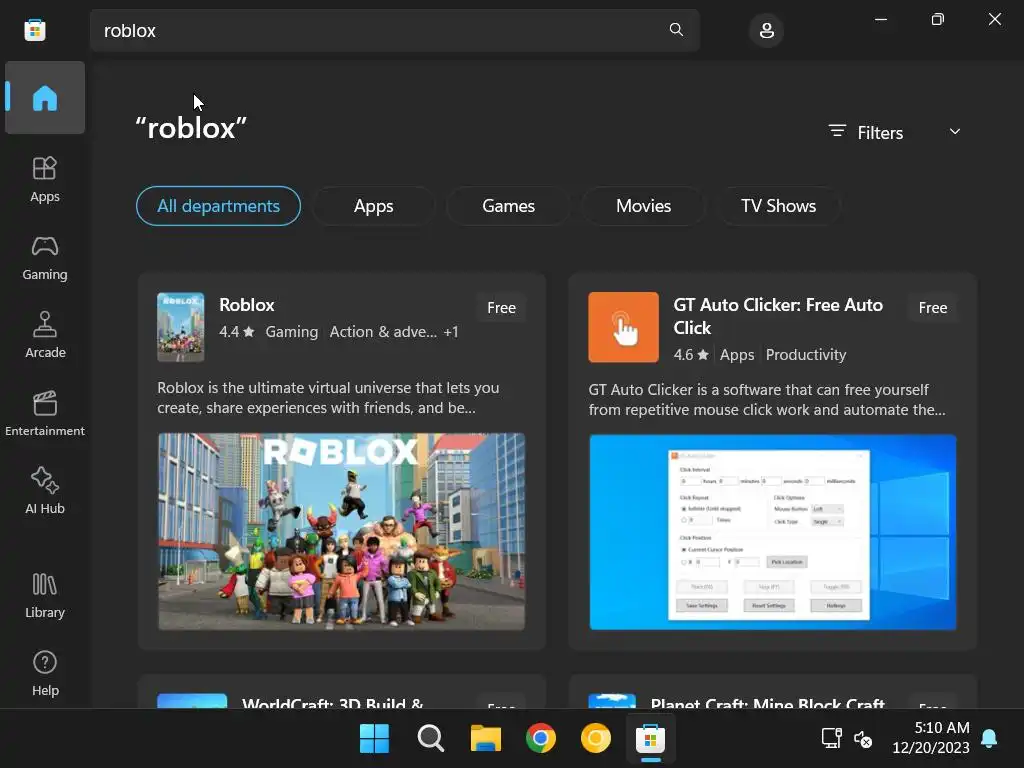Open Arcade from the sidebar
The height and width of the screenshot is (768, 1024).
tap(45, 335)
